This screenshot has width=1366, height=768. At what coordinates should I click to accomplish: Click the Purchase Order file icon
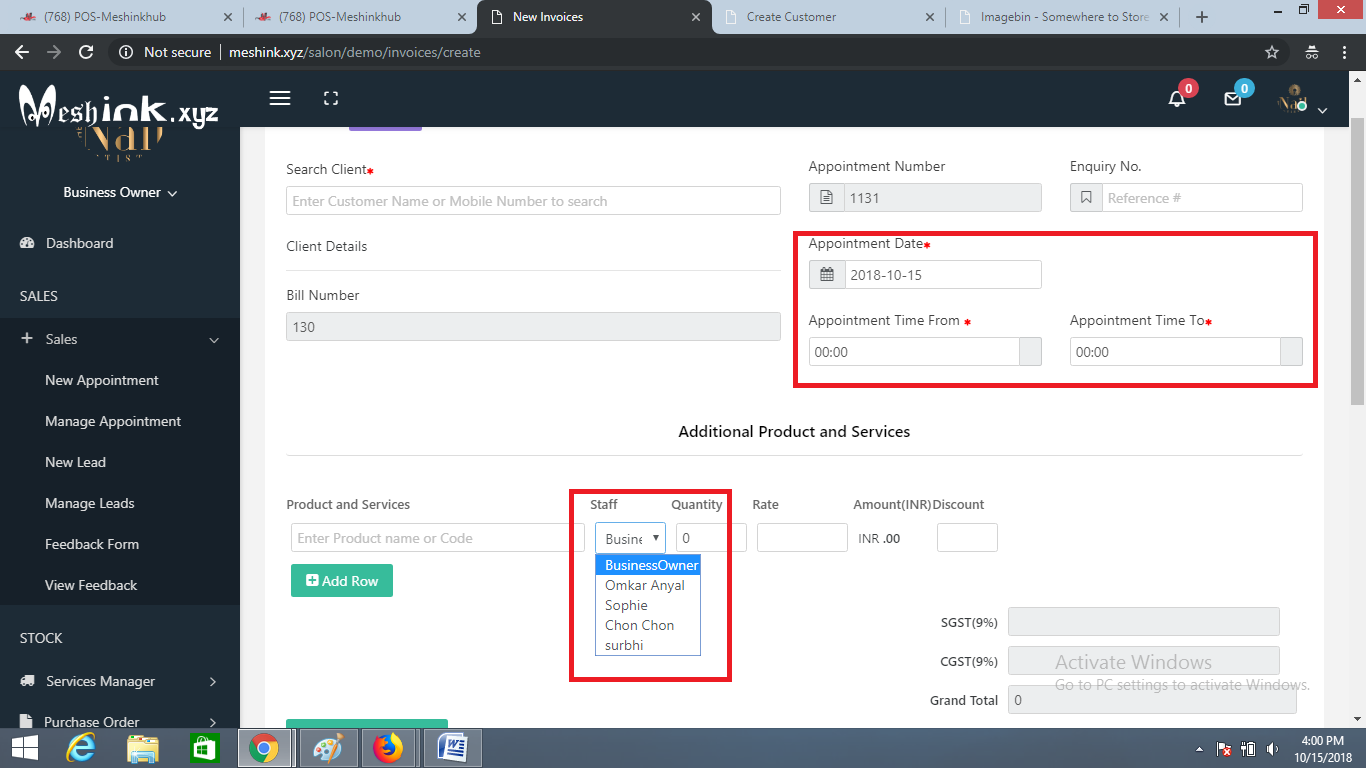pyautogui.click(x=27, y=722)
